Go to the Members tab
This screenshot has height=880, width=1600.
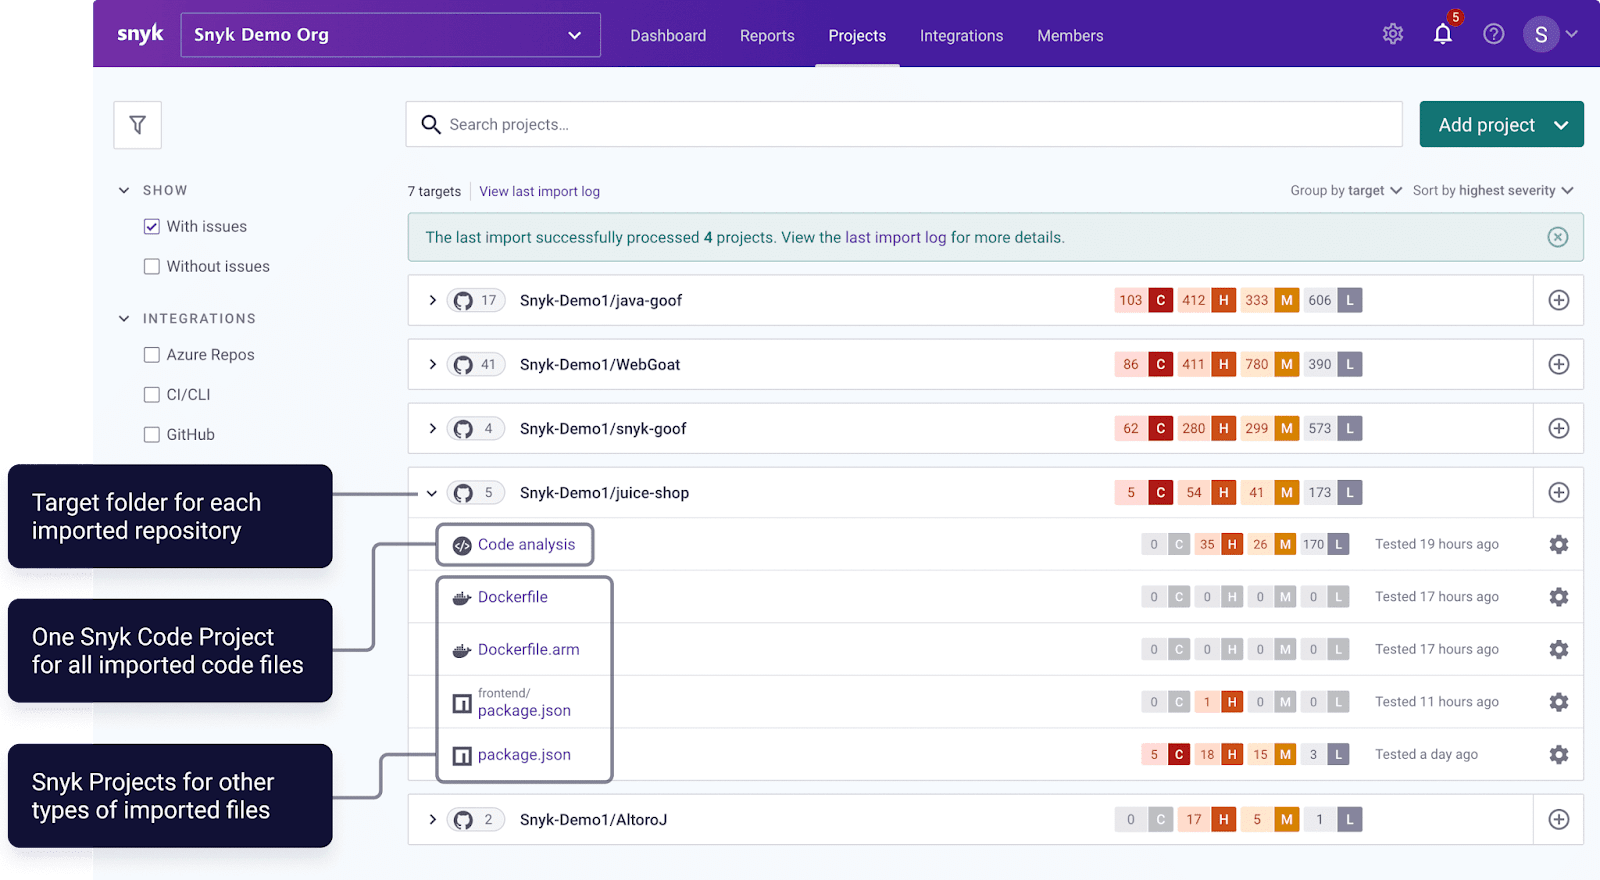tap(1070, 35)
